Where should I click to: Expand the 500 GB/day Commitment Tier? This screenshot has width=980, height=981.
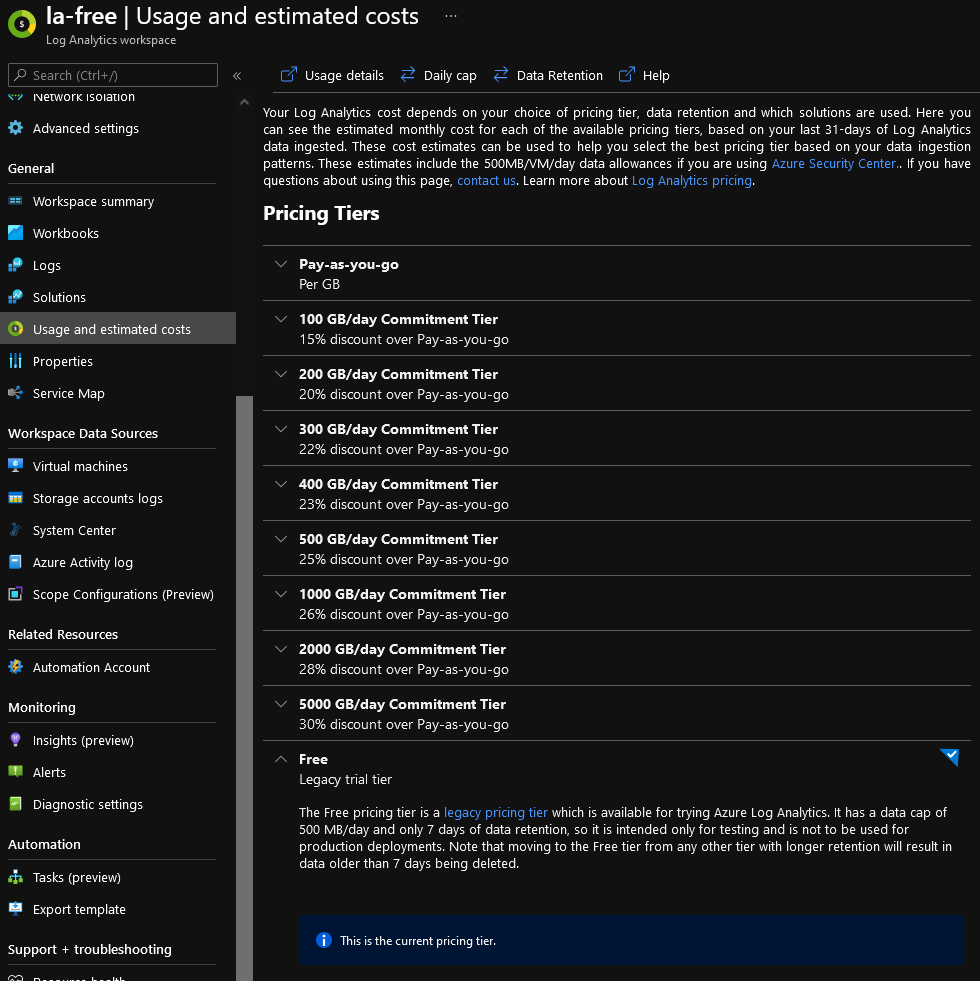(x=281, y=539)
